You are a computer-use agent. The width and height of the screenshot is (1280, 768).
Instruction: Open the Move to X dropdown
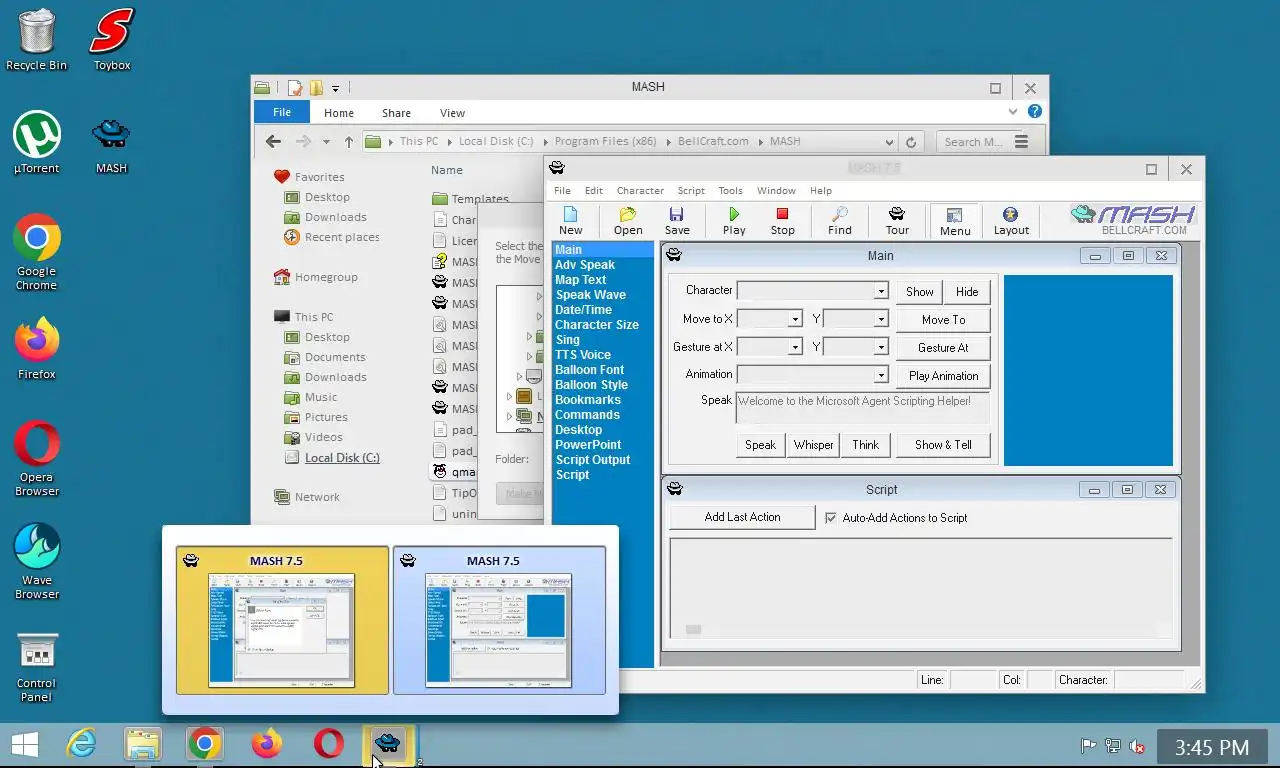795,319
